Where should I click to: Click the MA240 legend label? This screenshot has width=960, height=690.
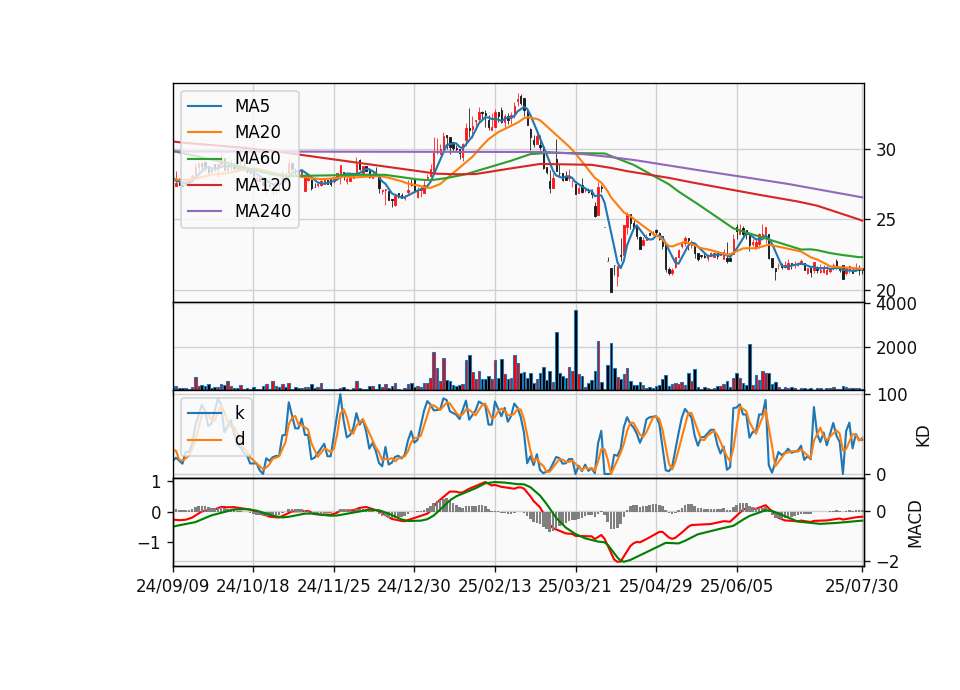pos(263,211)
